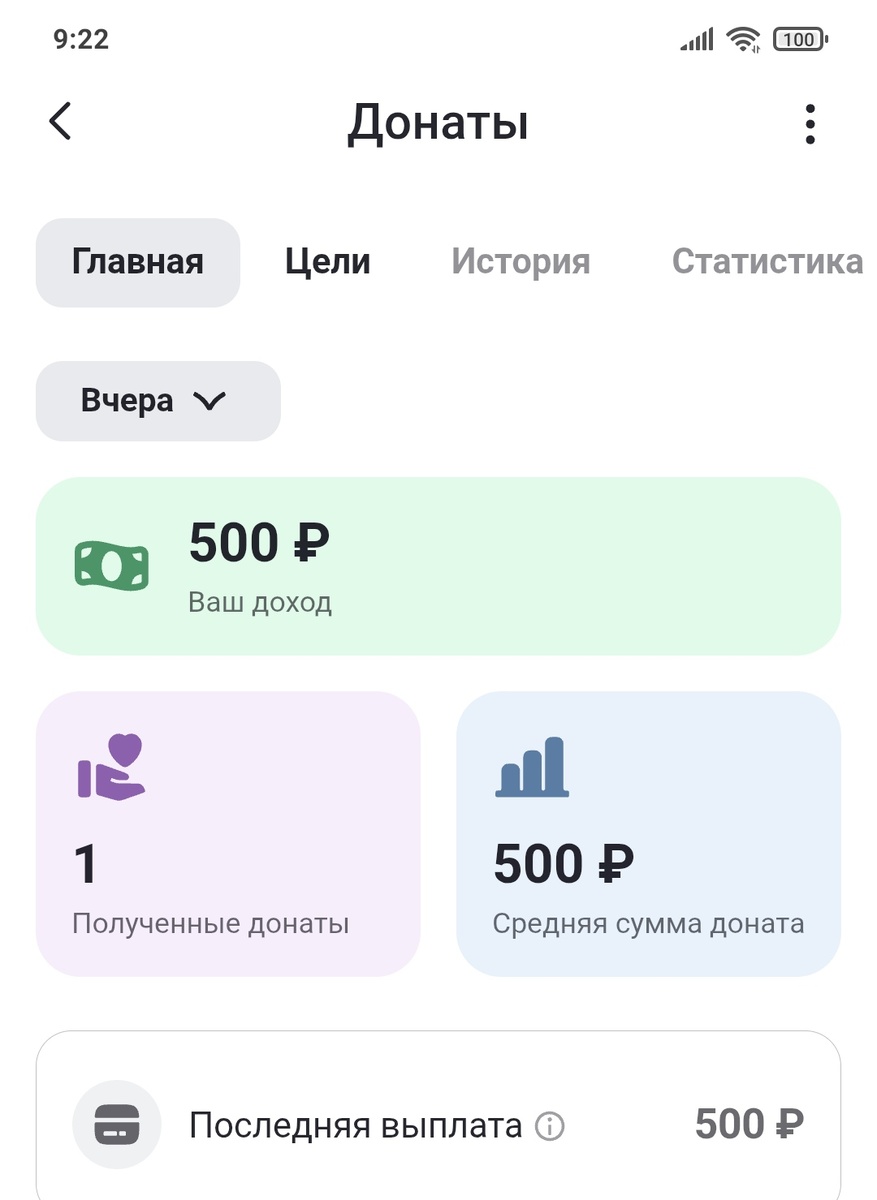Click the blue bar chart average icon
Screen dimensions: 877x1200
click(x=533, y=767)
